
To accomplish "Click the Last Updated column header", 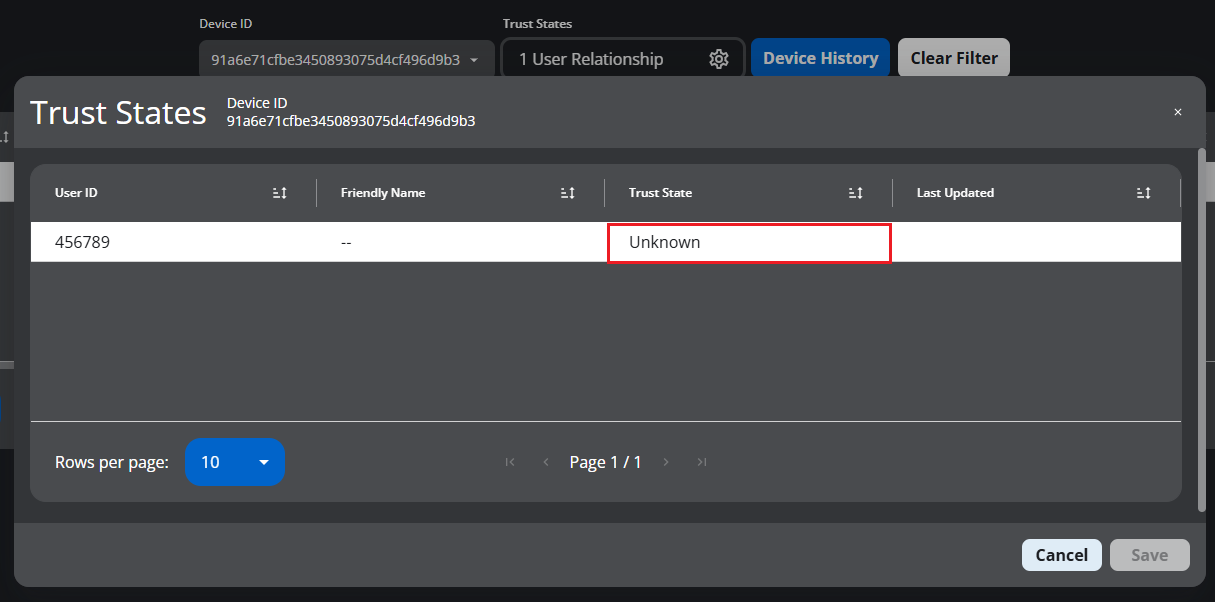I will tap(955, 193).
